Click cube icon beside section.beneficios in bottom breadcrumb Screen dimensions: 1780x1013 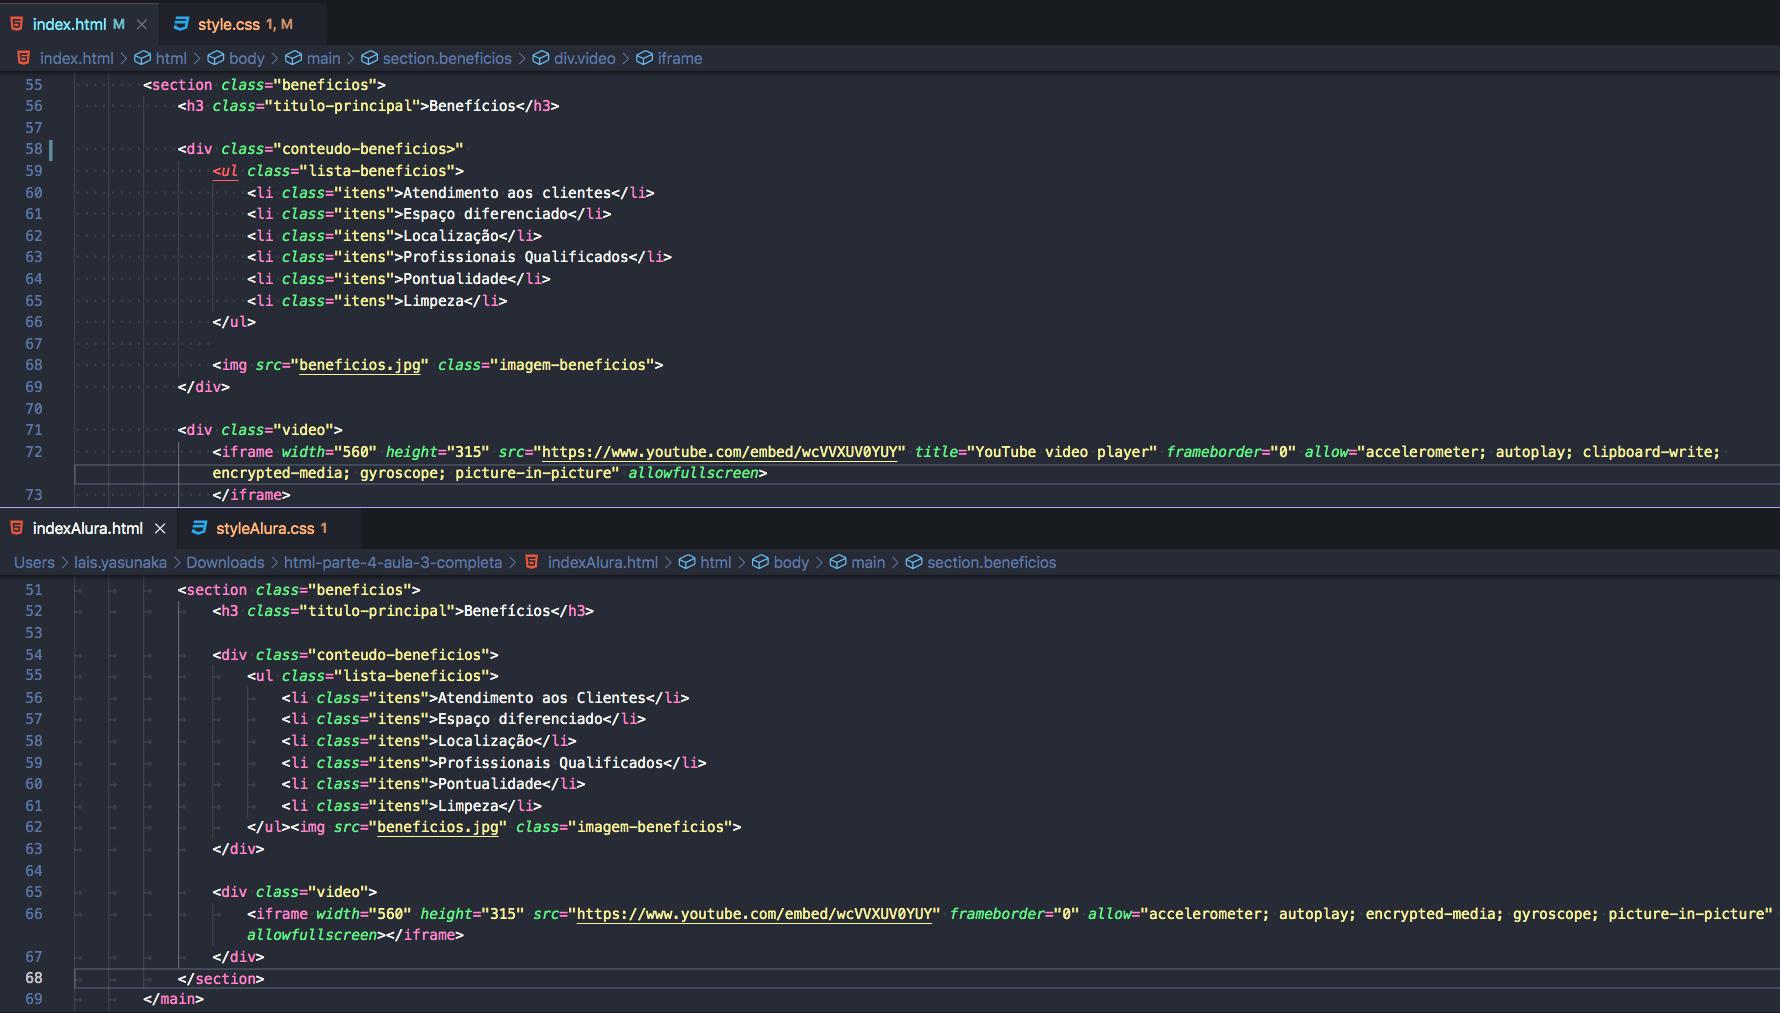913,562
